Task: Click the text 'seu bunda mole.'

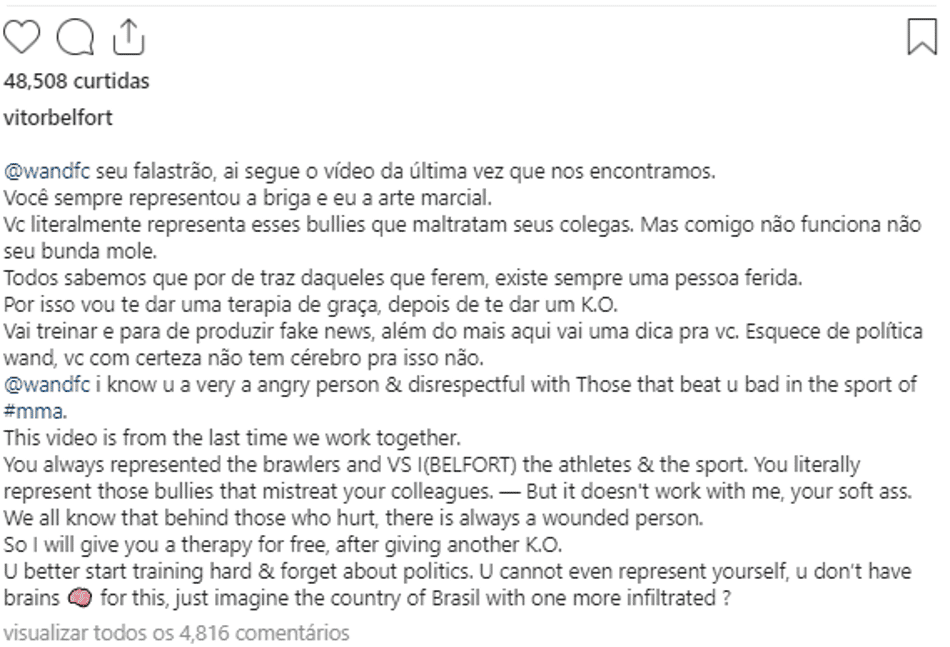Action: (x=80, y=251)
